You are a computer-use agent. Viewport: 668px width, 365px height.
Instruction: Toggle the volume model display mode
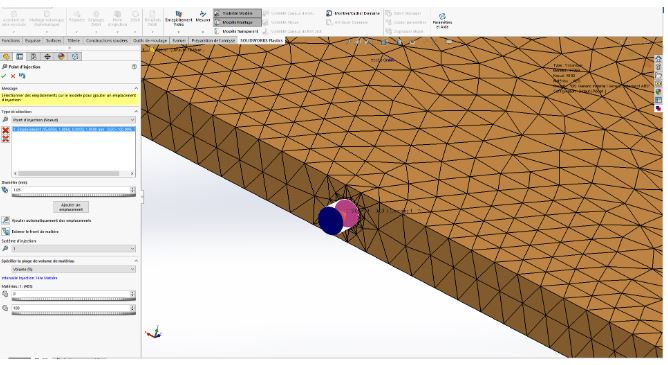238,13
